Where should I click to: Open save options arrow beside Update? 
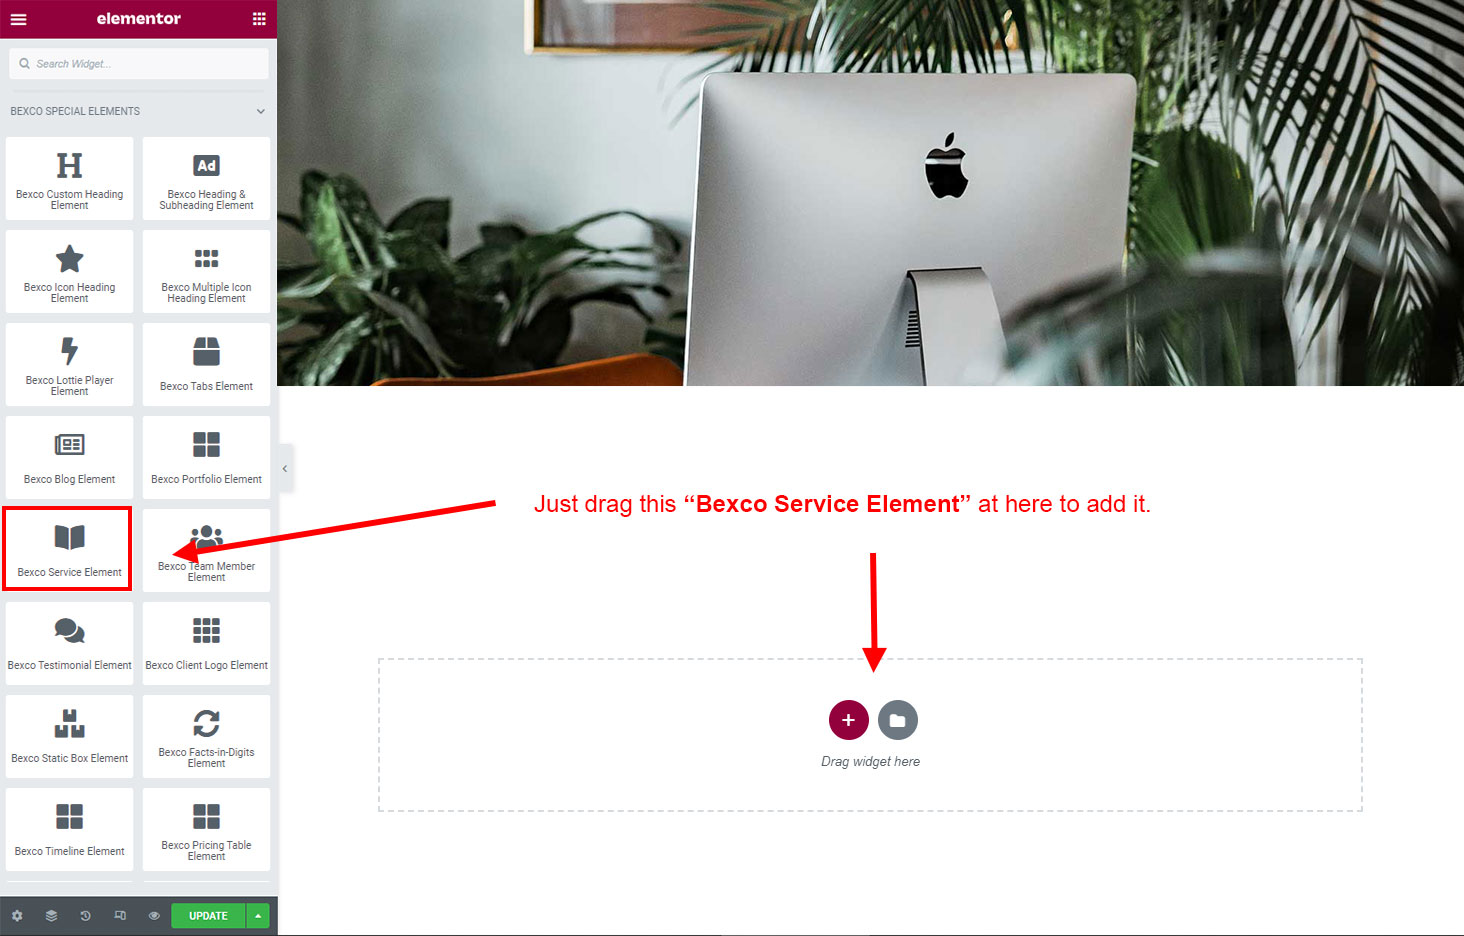pos(258,916)
